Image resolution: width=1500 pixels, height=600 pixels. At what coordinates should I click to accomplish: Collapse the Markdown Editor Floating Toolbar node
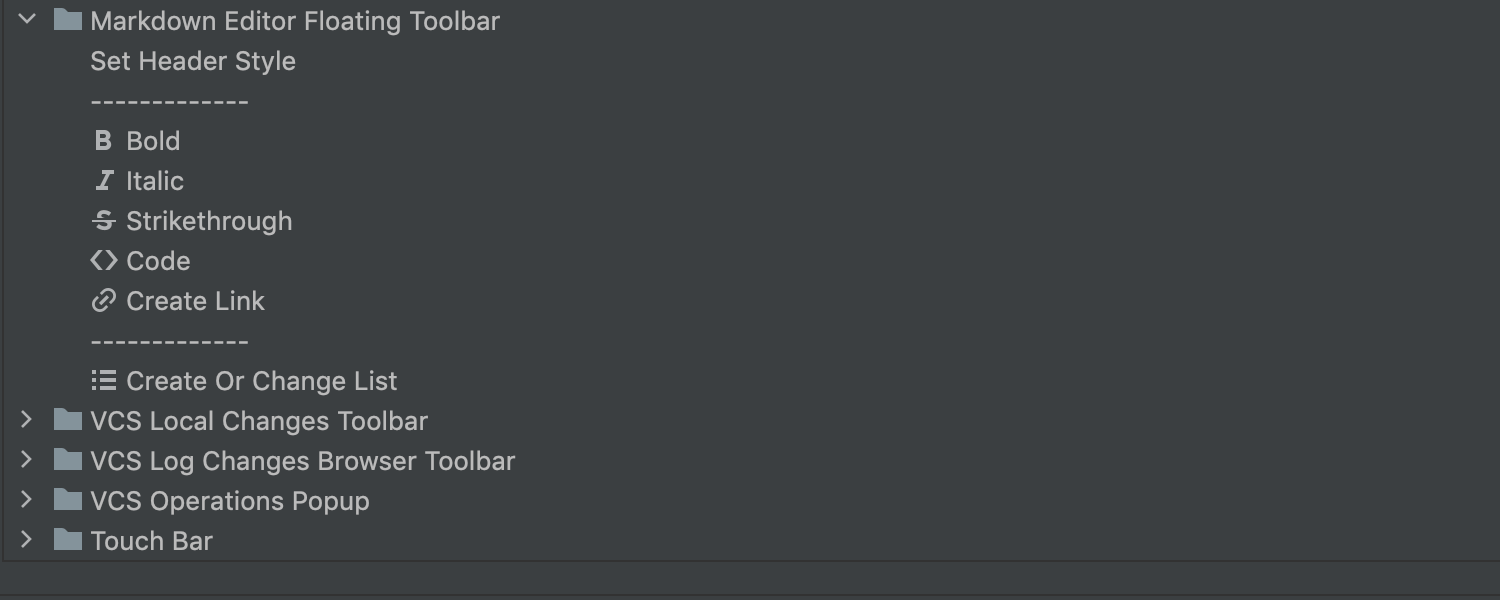pyautogui.click(x=27, y=20)
